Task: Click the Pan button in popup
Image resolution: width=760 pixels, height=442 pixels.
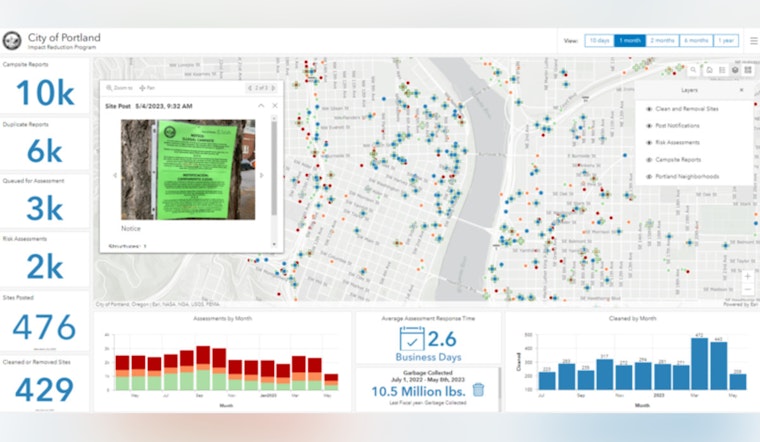Action: [147, 88]
